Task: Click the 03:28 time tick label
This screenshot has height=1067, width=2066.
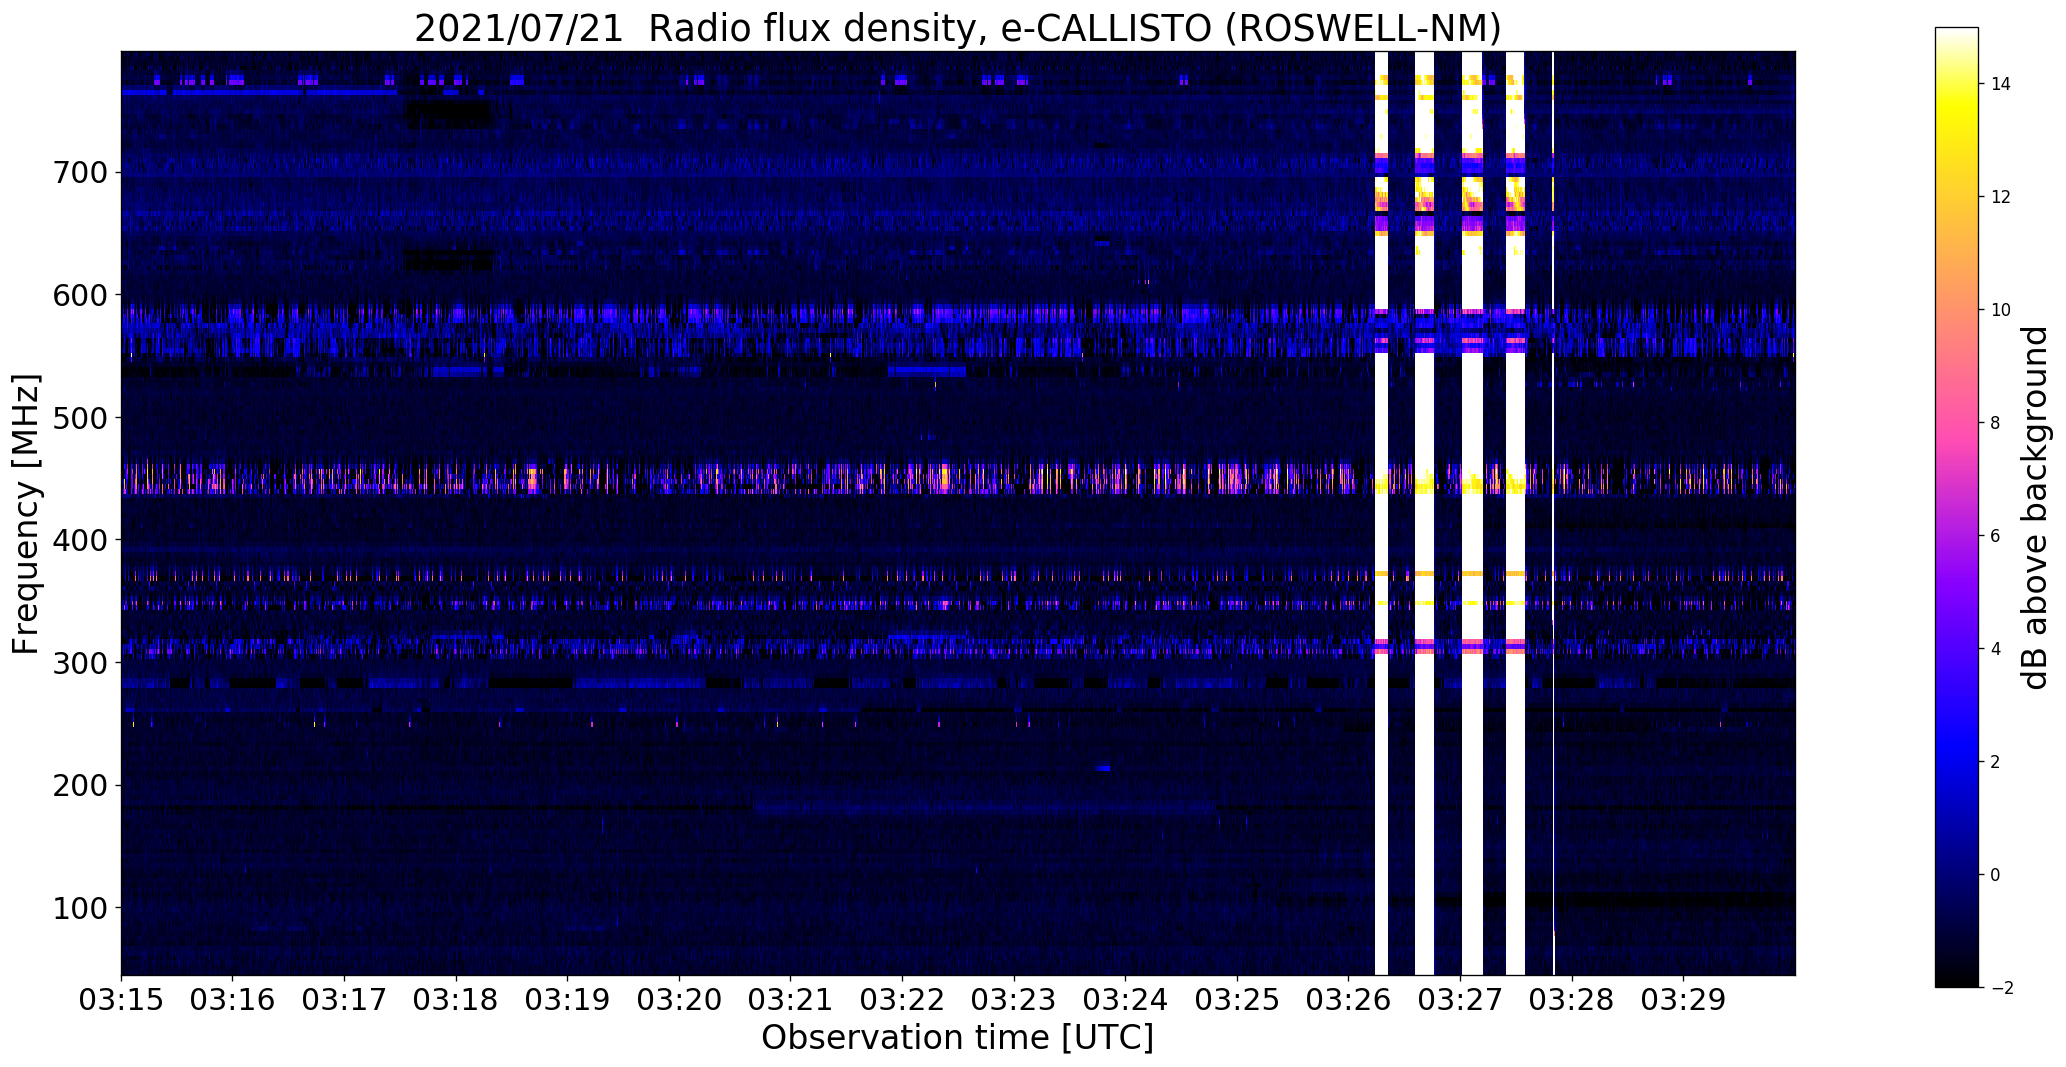Action: click(1573, 1000)
